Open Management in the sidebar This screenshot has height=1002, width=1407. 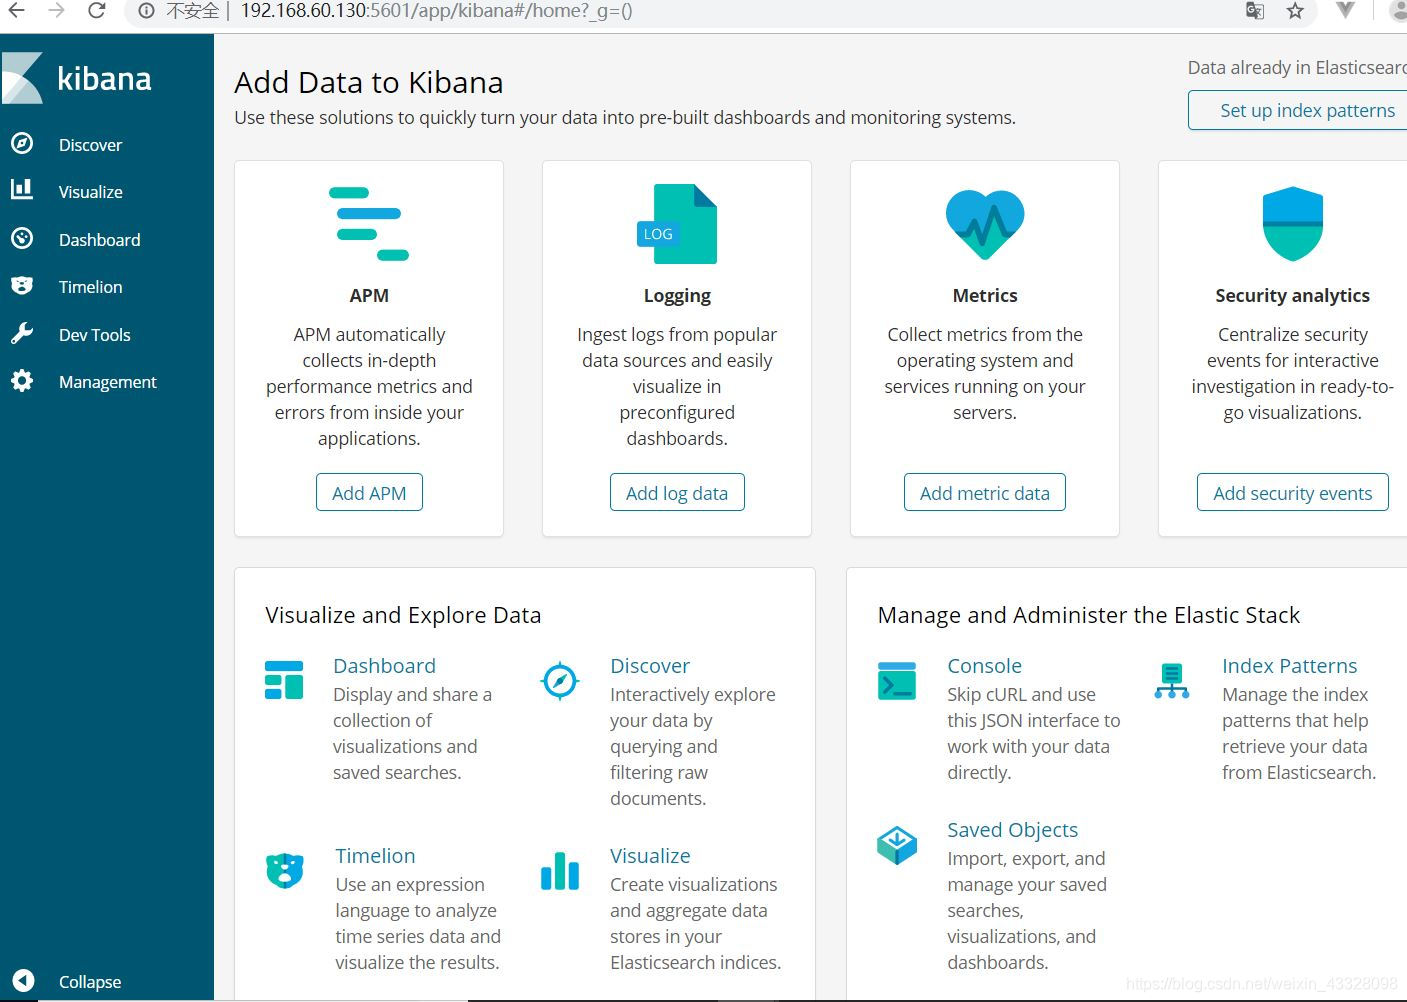107,381
